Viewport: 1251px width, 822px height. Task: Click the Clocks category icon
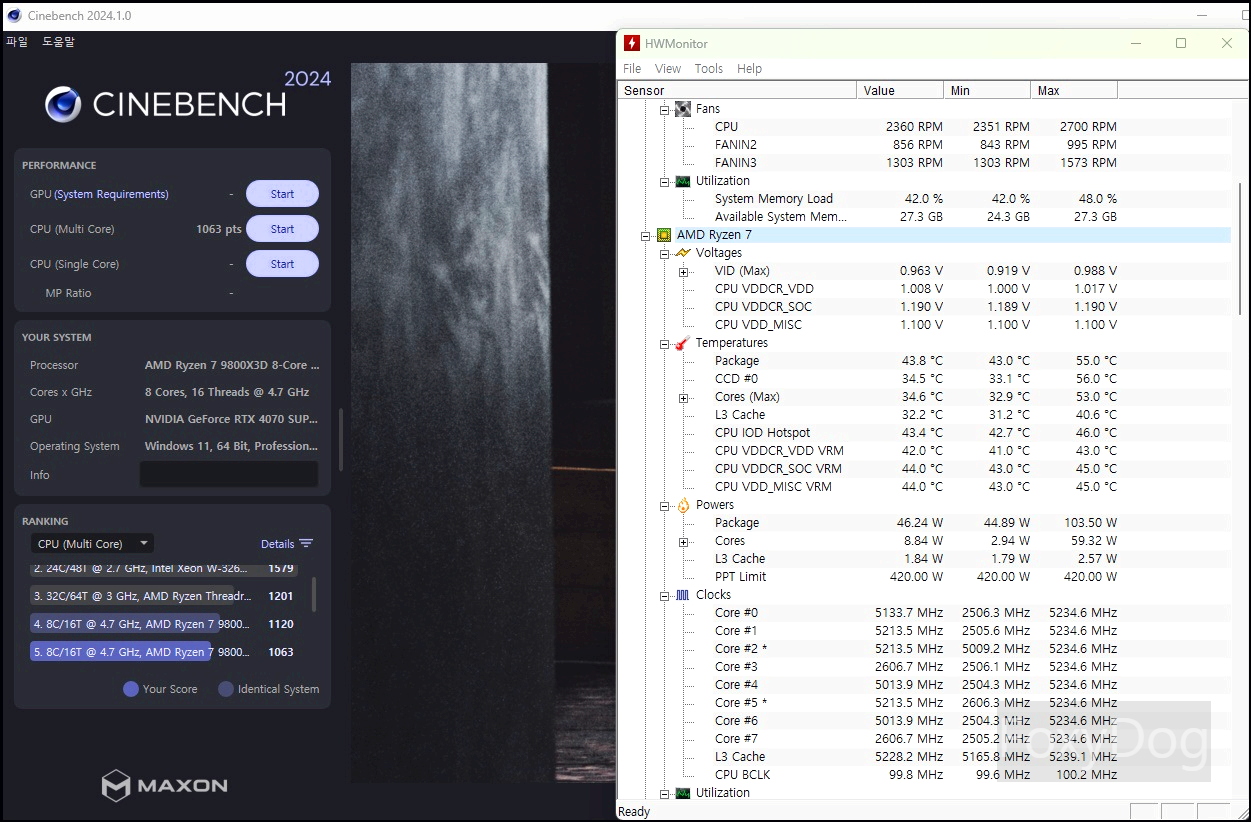coord(683,595)
